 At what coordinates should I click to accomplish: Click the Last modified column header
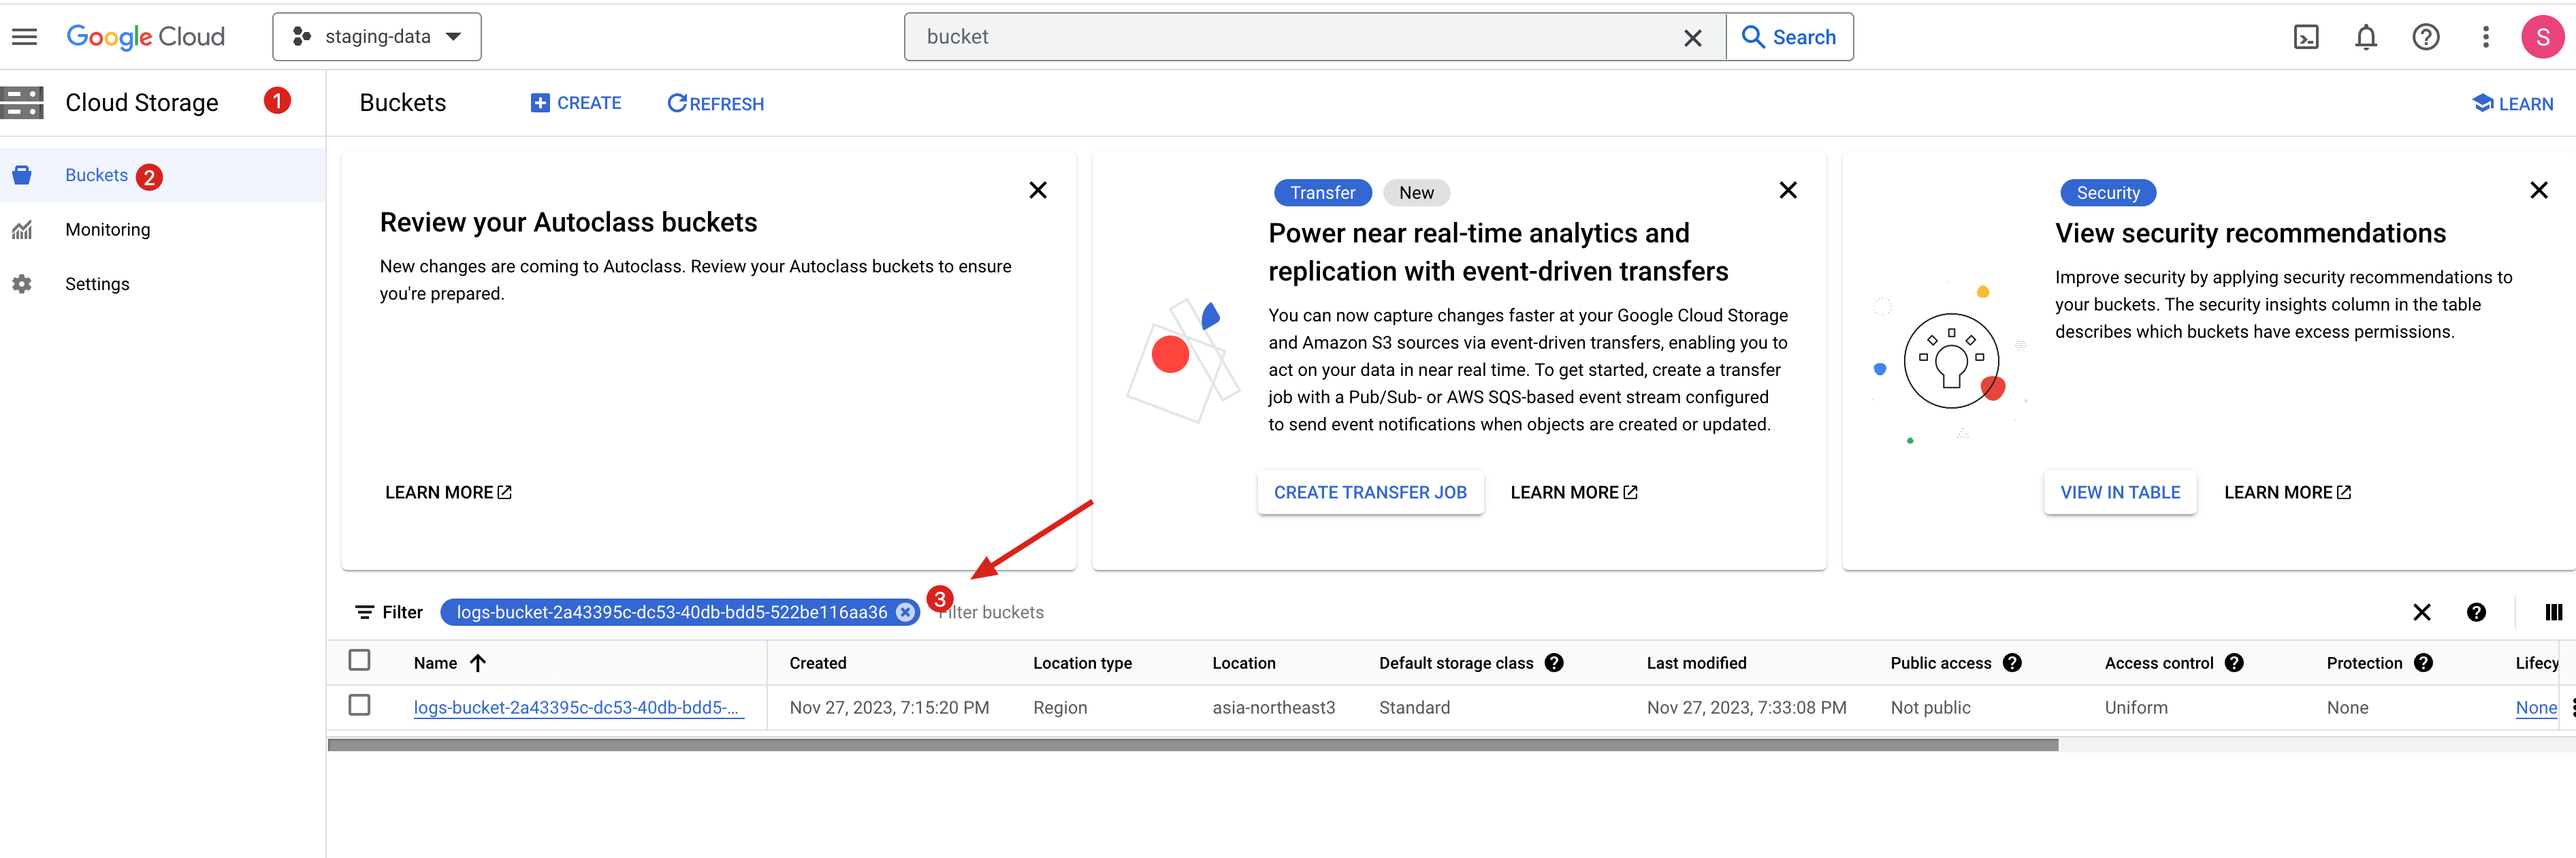coord(1696,663)
